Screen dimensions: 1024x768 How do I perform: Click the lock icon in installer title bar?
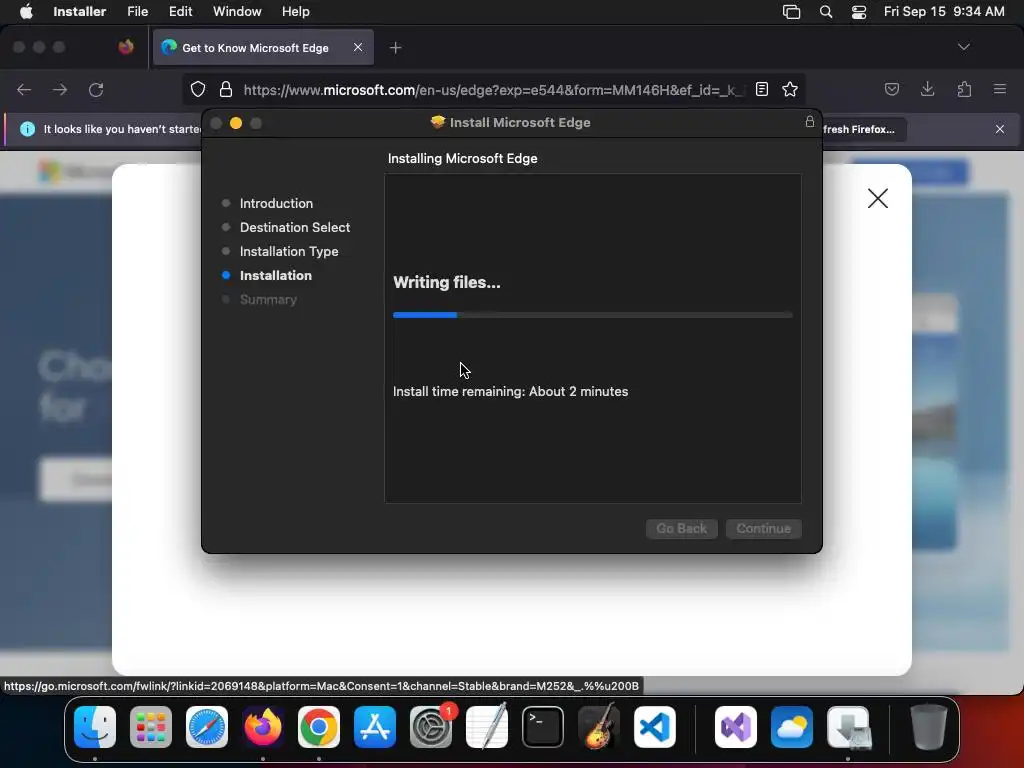tap(809, 122)
